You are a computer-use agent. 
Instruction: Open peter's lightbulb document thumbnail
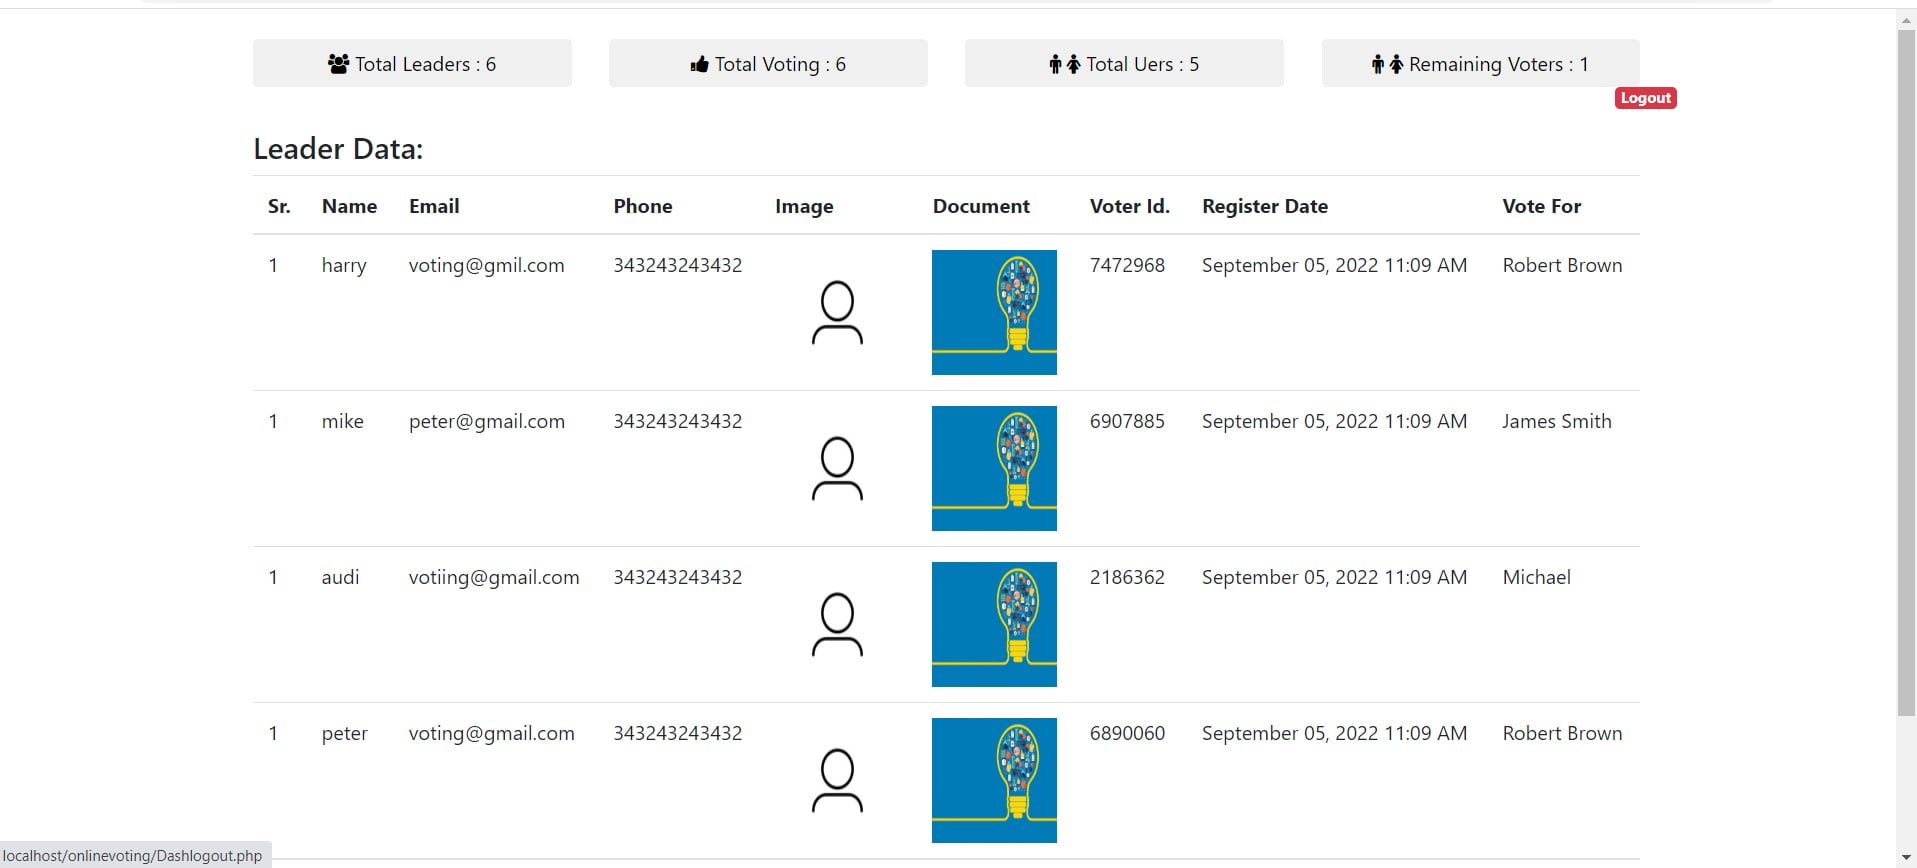(x=994, y=780)
